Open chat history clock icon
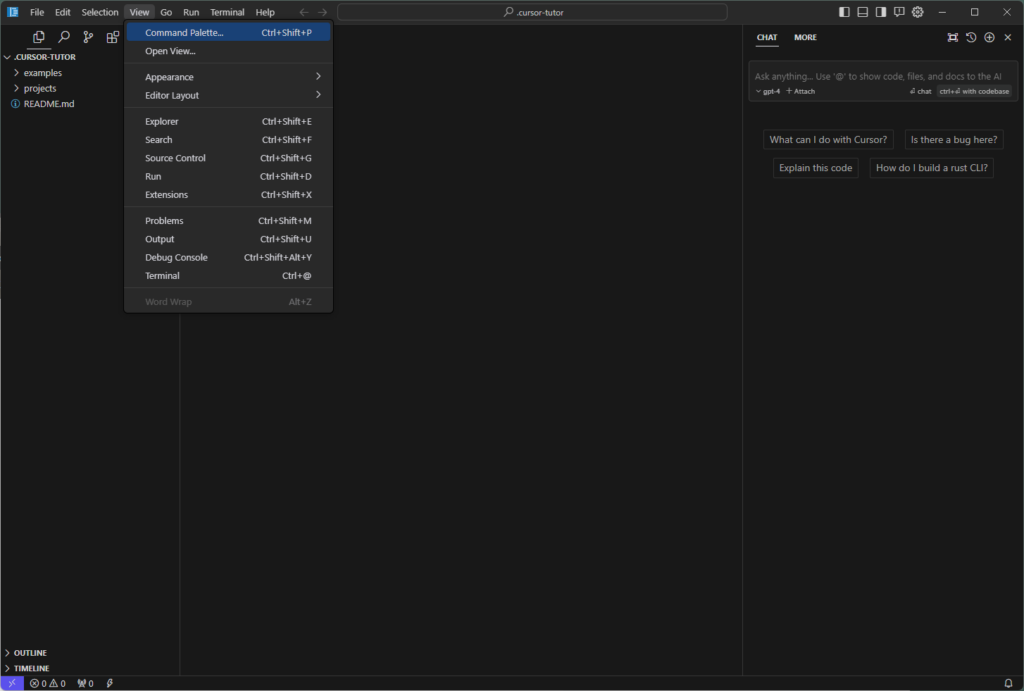This screenshot has width=1024, height=691. click(971, 37)
